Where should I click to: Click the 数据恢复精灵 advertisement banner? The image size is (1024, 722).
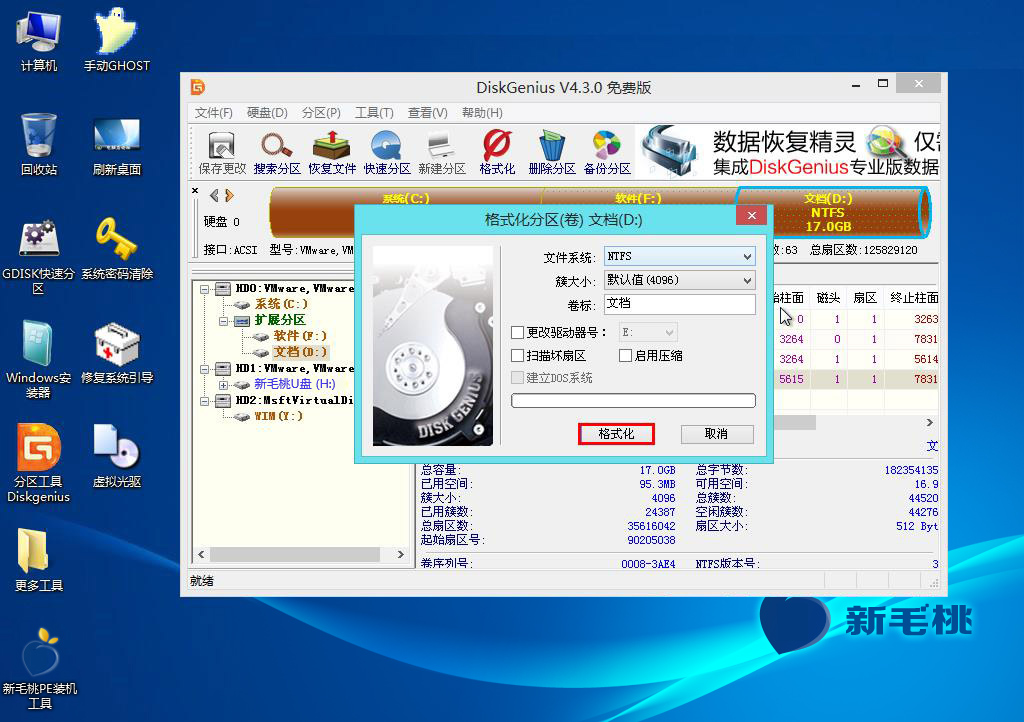pos(789,152)
